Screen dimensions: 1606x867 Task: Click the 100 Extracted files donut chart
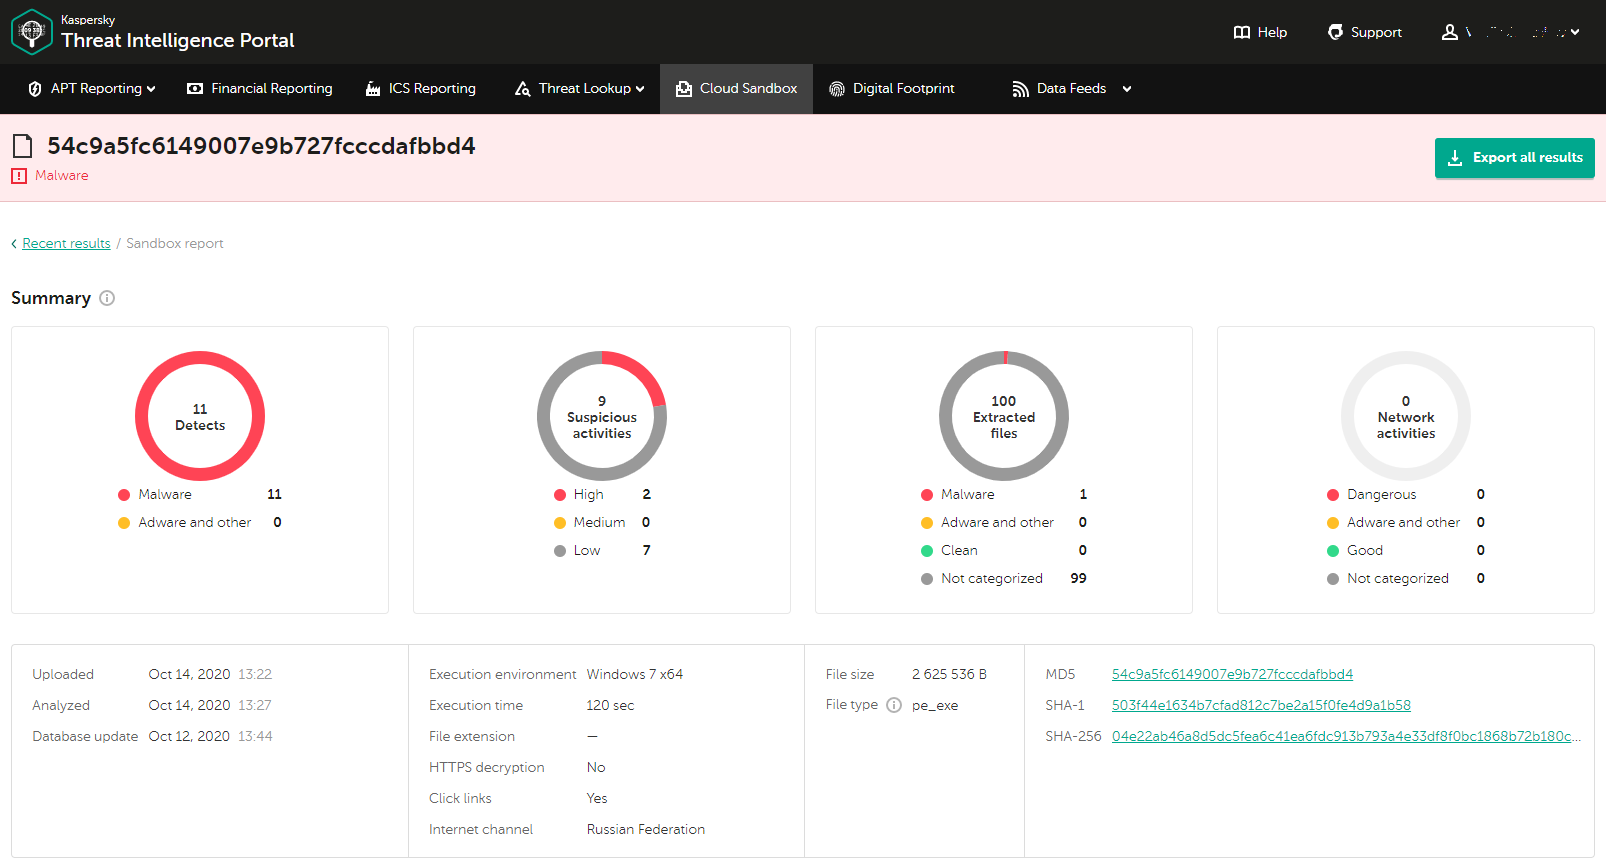pyautogui.click(x=1004, y=416)
